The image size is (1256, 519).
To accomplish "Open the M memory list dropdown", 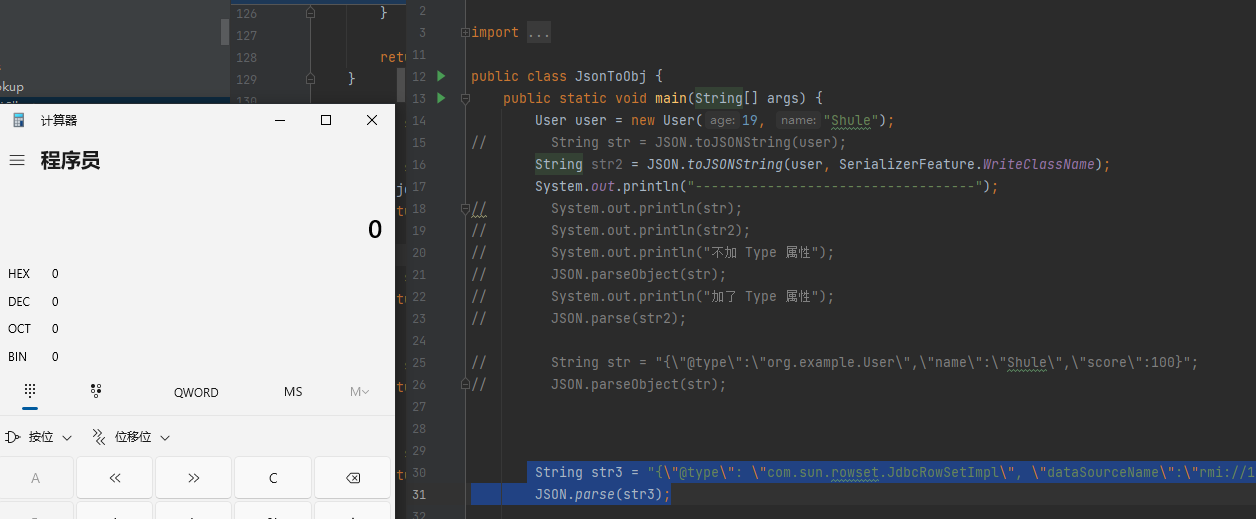I will point(360,392).
